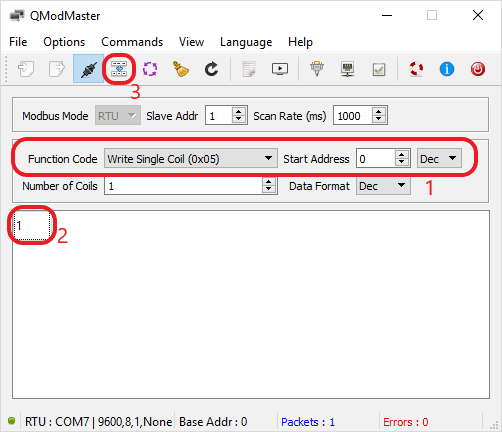Viewport: 502px width, 432px height.
Task: Click the Errors : 0 status text
Action: (405, 422)
